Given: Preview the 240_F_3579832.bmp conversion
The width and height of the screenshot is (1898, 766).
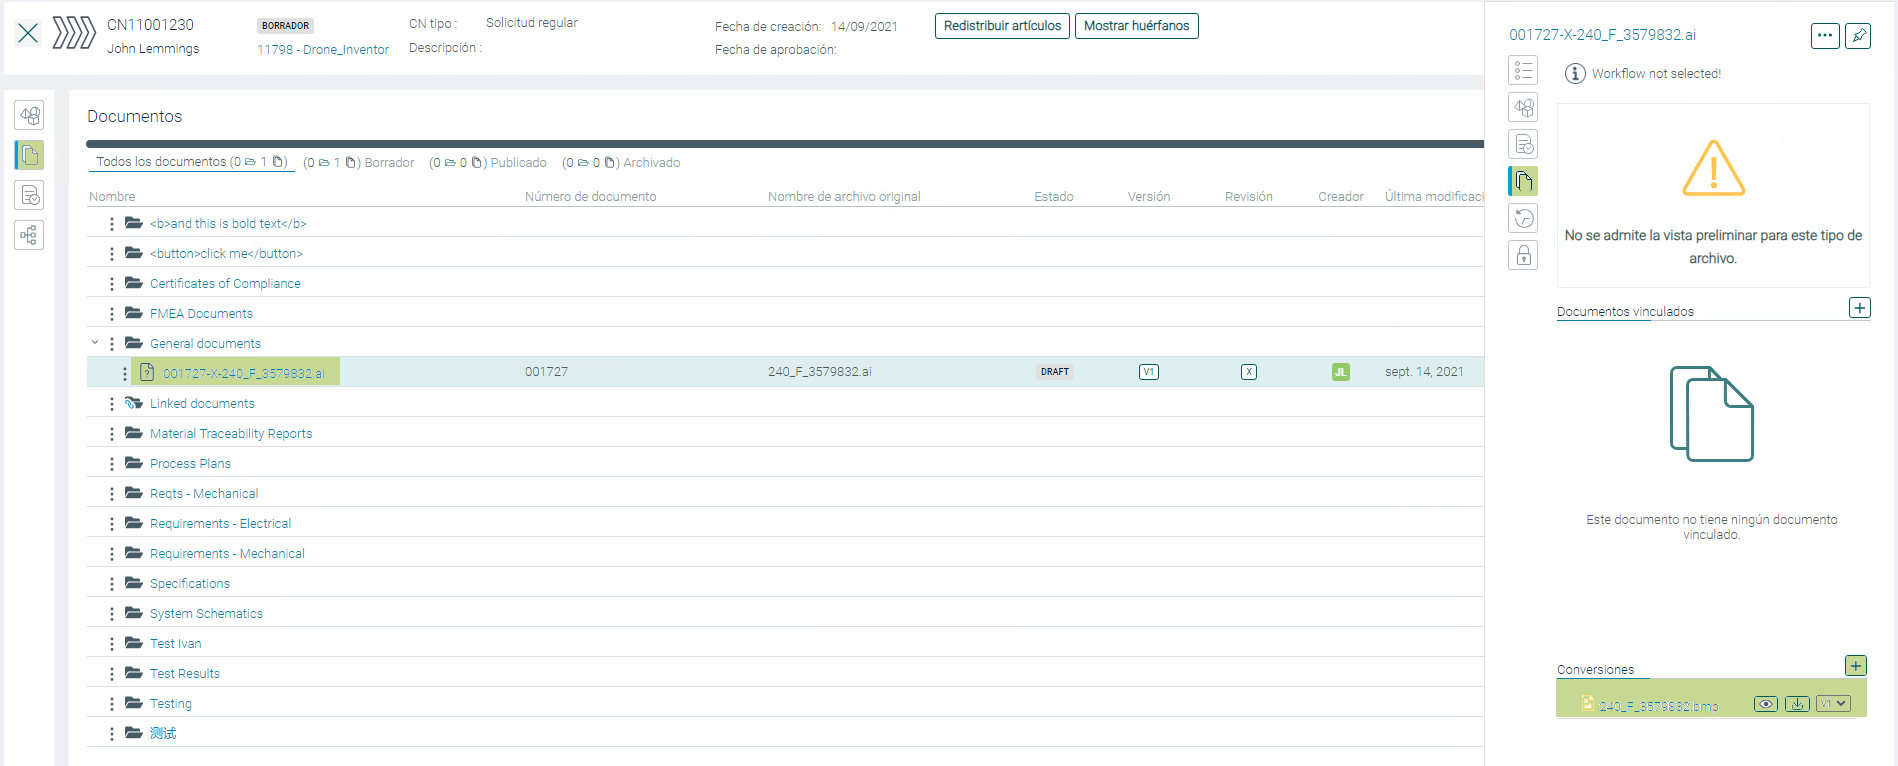Looking at the screenshot, I should (x=1766, y=704).
